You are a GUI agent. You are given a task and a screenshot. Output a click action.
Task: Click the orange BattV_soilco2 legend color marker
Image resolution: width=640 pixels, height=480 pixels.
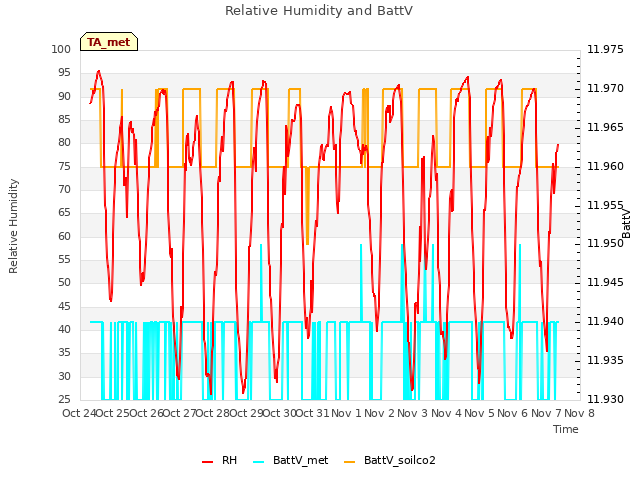pos(349,462)
